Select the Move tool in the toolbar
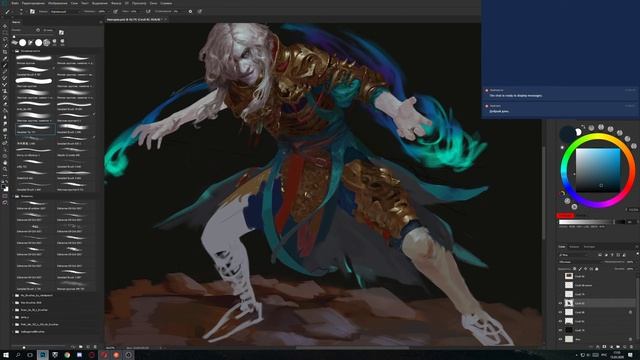Image resolution: width=640 pixels, height=360 pixels. pos(5,26)
